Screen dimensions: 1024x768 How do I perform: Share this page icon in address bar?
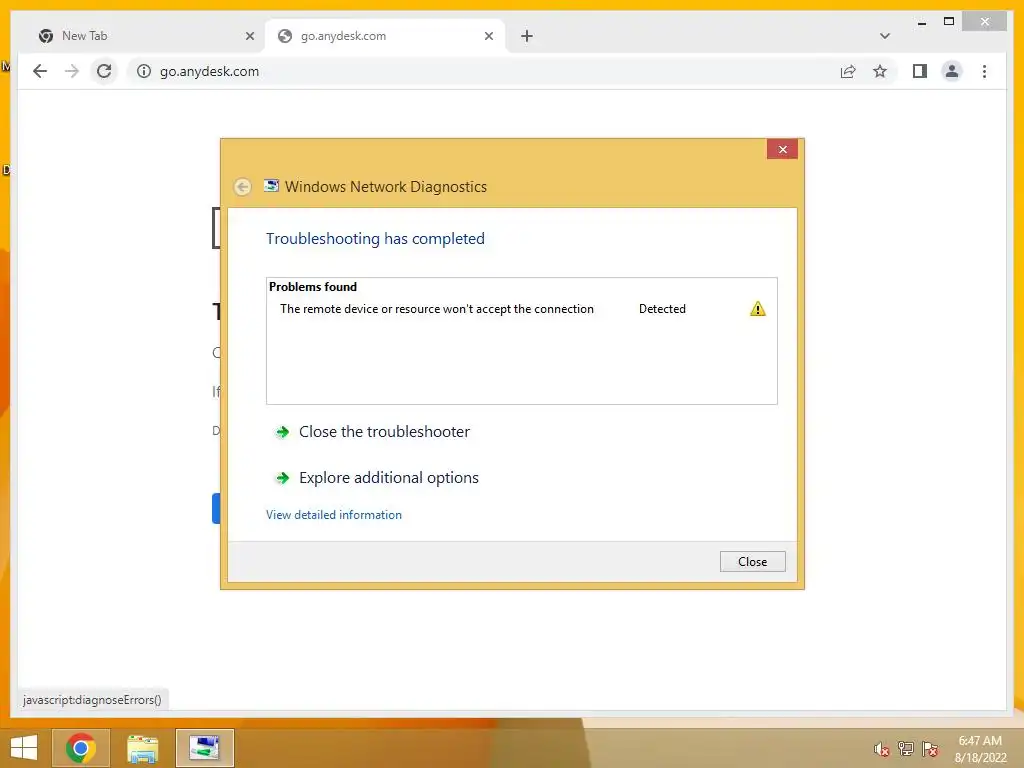coord(848,71)
